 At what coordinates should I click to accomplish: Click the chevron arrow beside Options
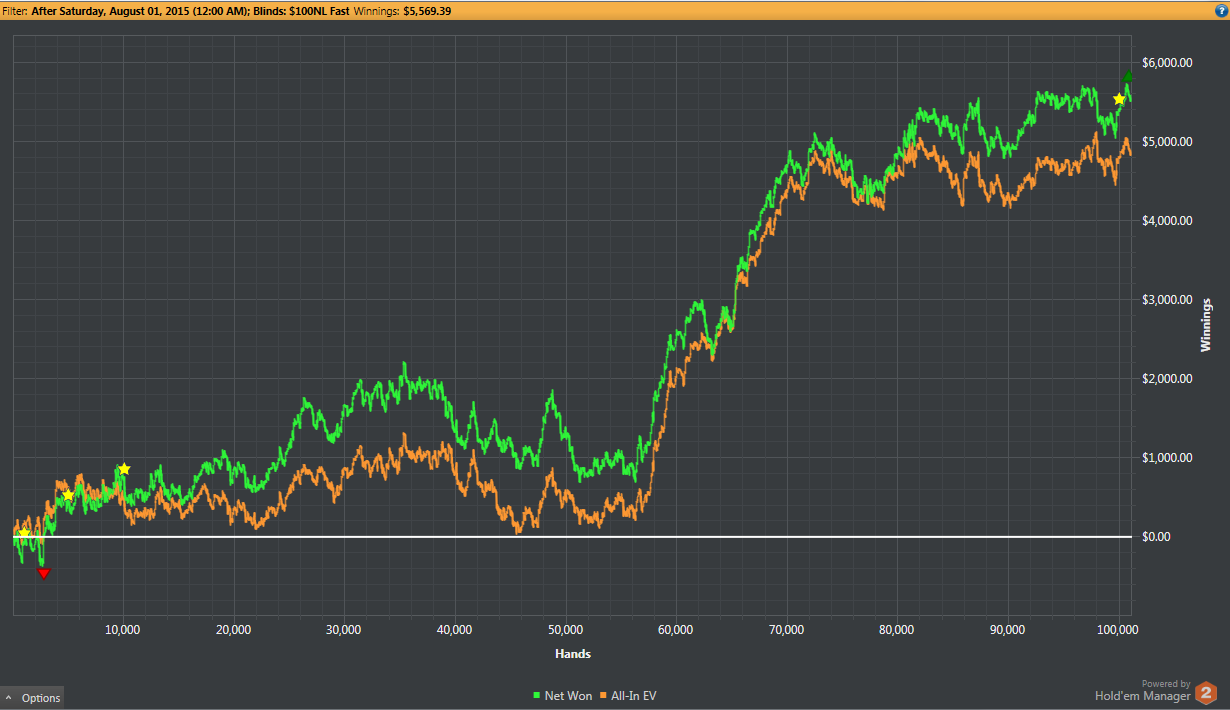[x=9, y=698]
